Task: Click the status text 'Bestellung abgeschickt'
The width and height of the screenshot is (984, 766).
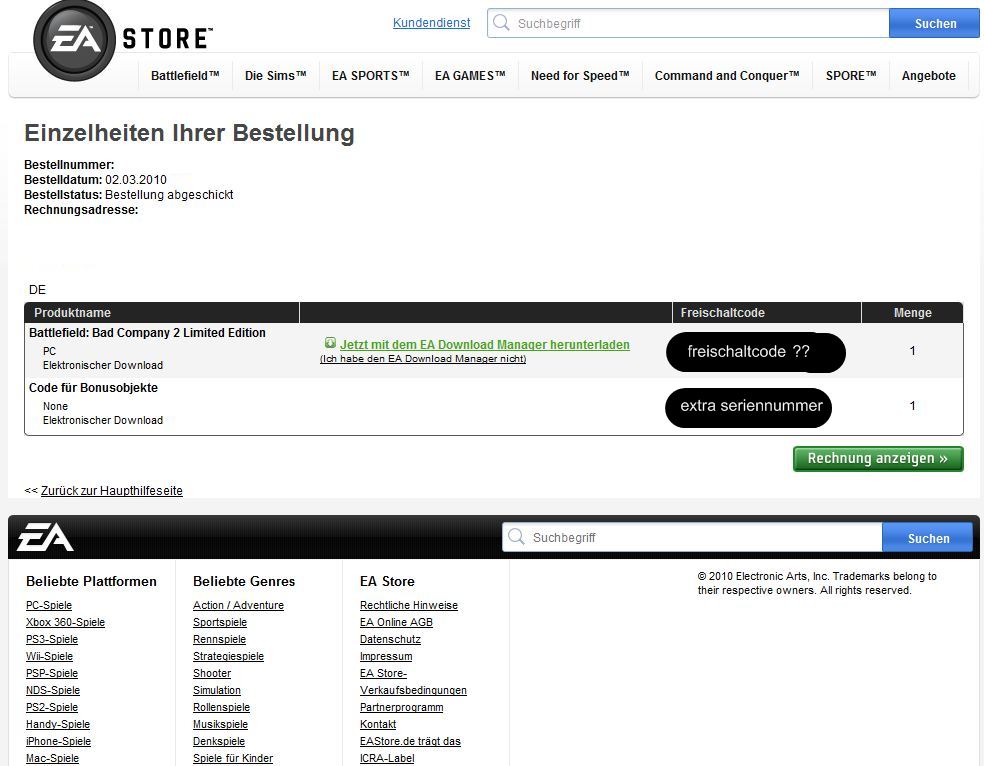Action: click(169, 195)
